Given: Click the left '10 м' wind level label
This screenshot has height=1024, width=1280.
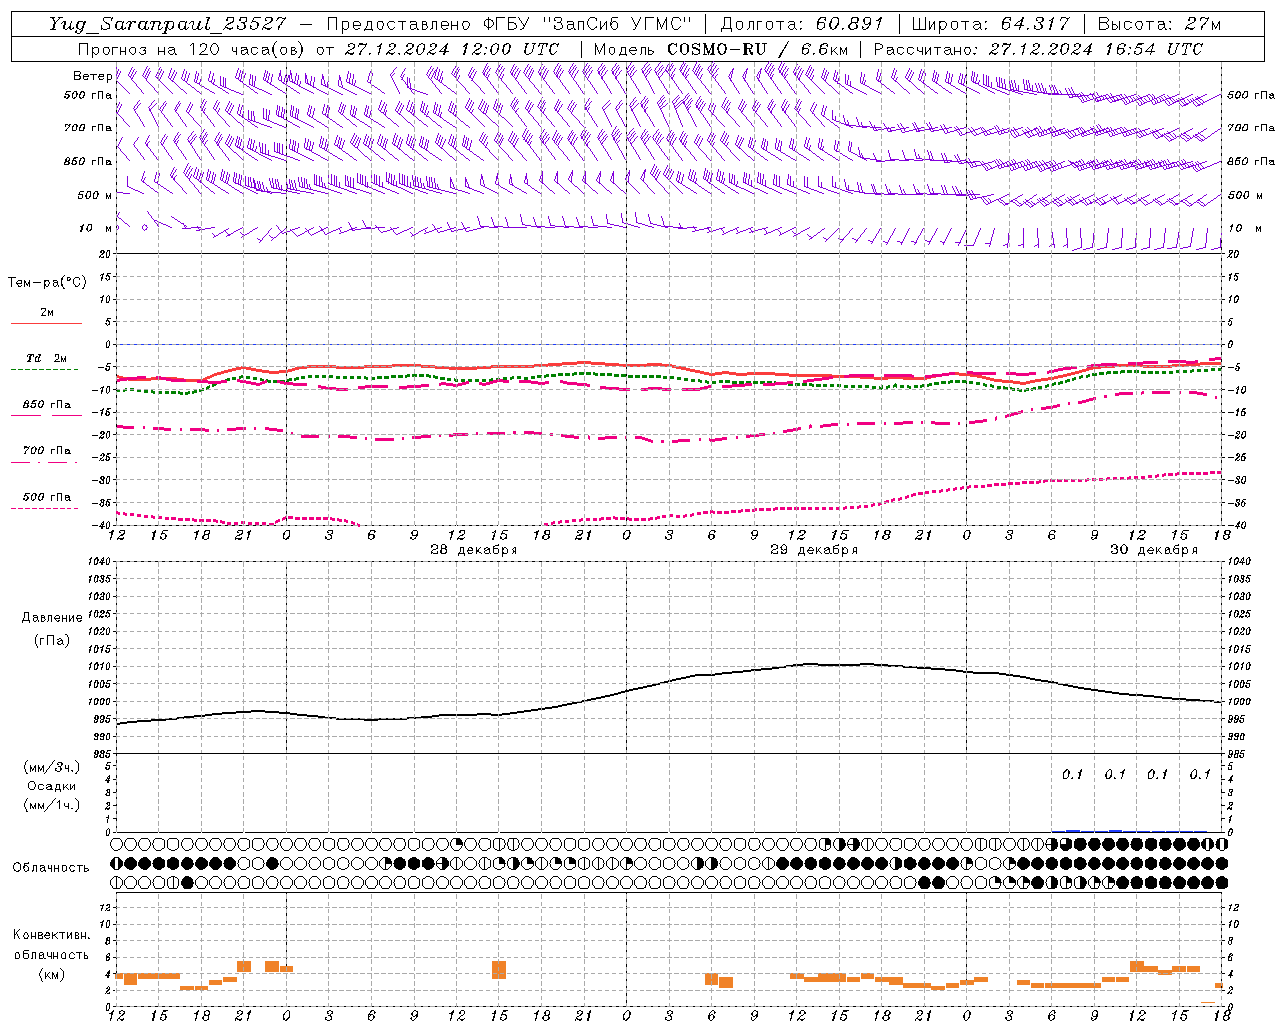Looking at the screenshot, I should (95, 228).
